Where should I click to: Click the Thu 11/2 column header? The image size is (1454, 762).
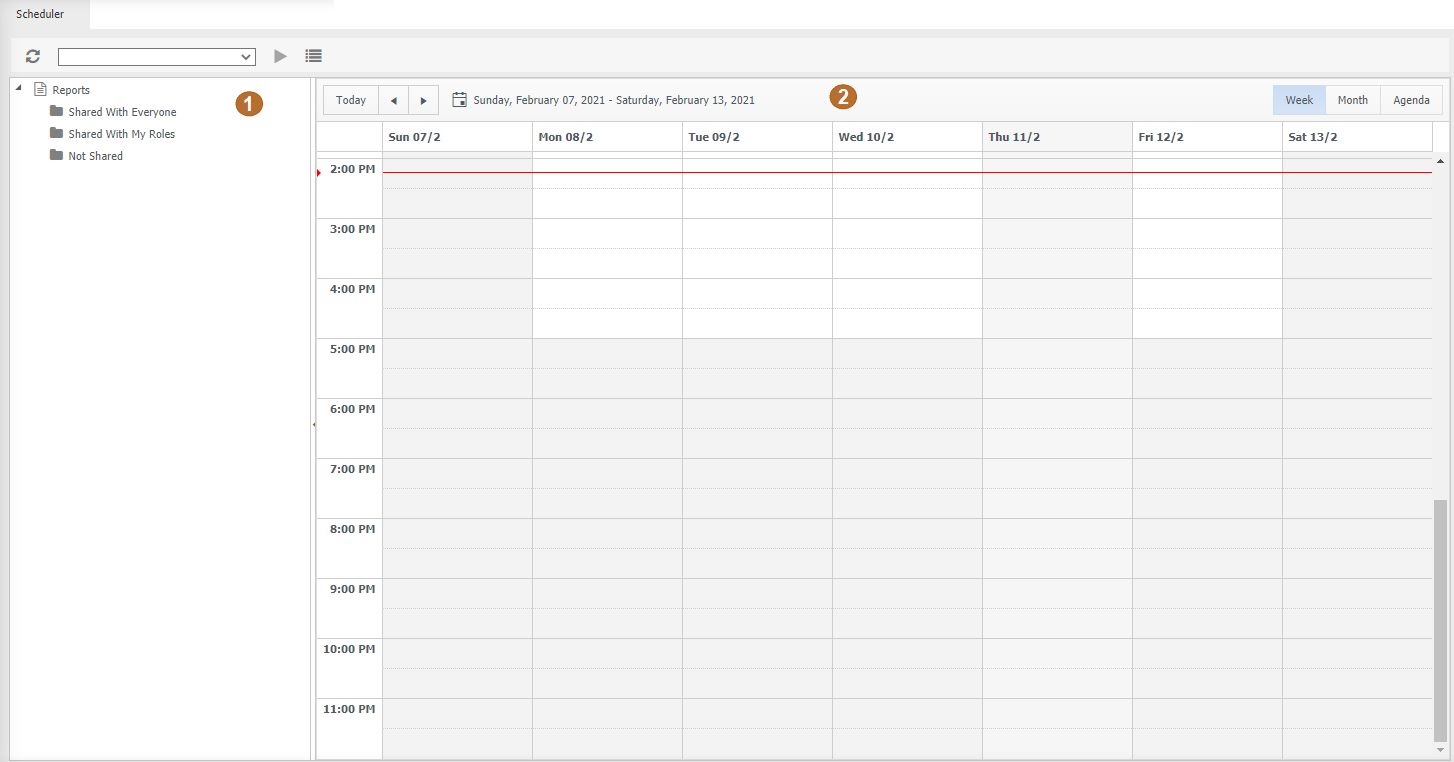pyautogui.click(x=1057, y=137)
